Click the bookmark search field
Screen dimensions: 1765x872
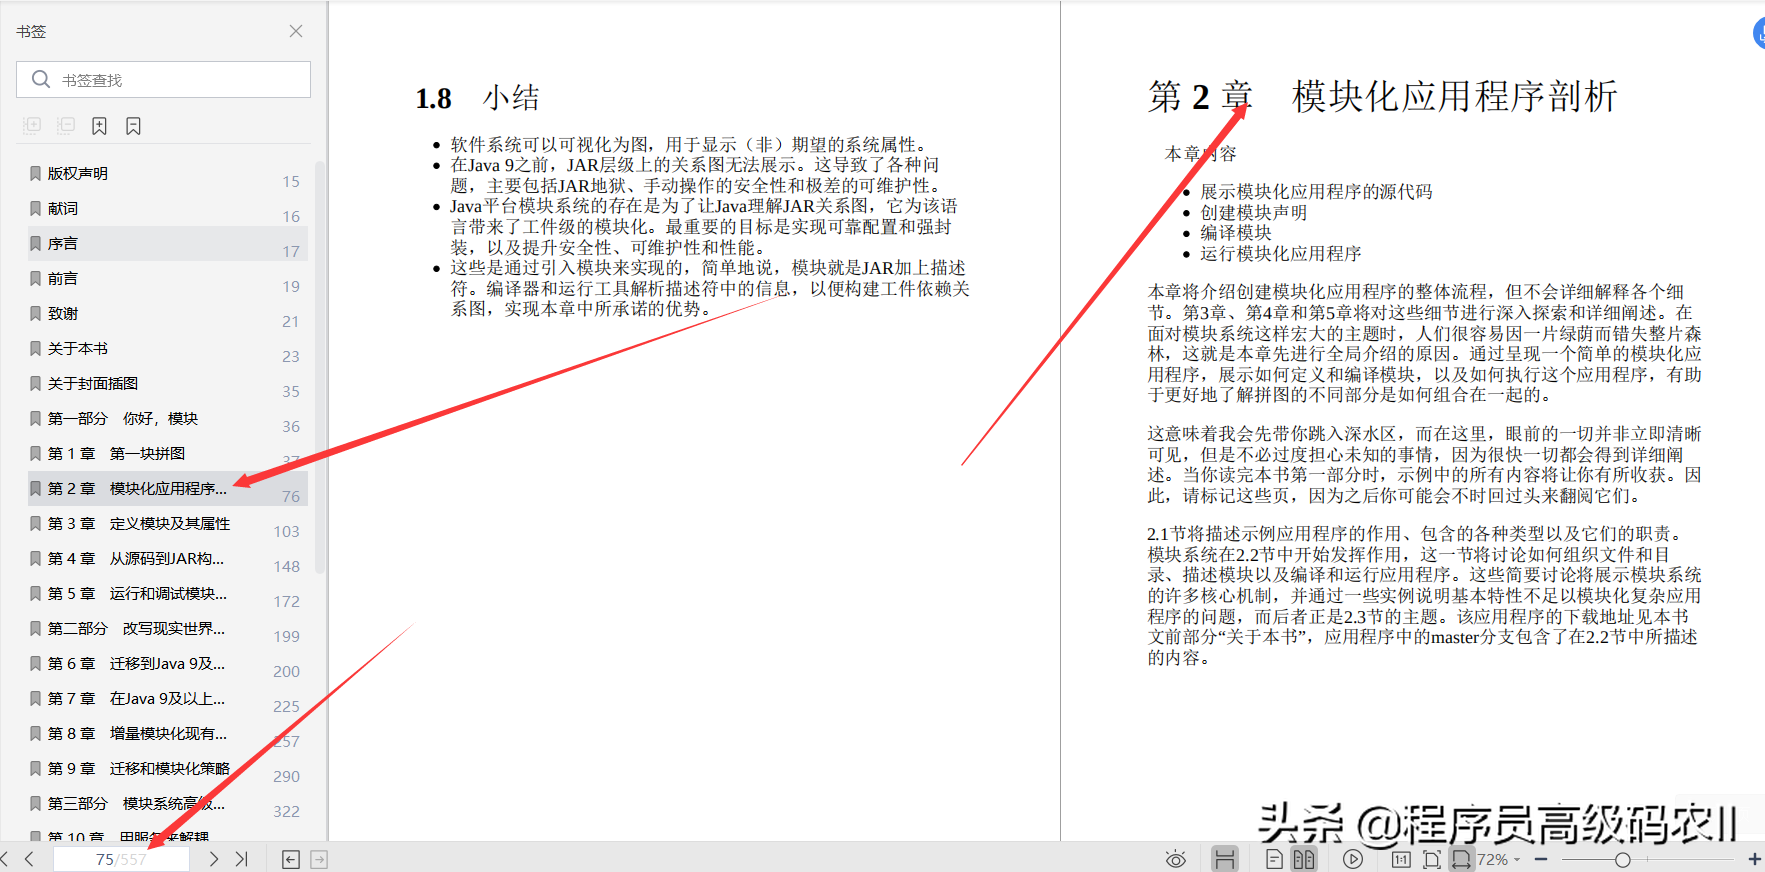coord(163,80)
